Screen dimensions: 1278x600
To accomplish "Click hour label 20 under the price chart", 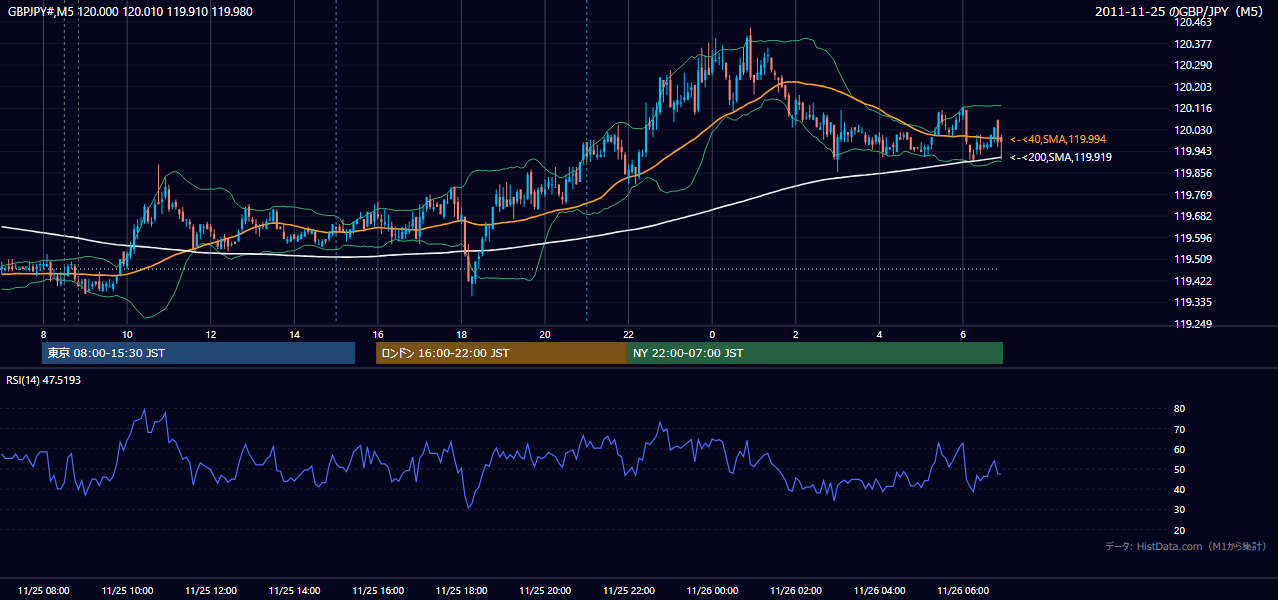I will pyautogui.click(x=545, y=334).
